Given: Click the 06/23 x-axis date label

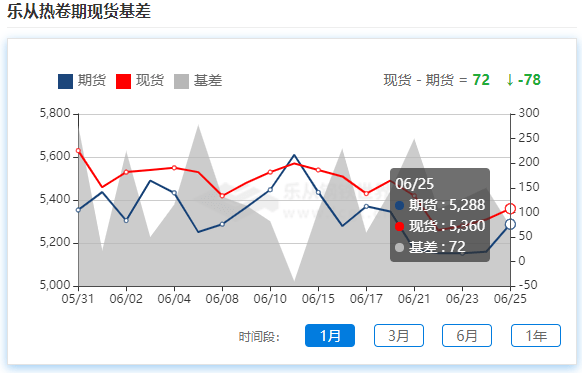Looking at the screenshot, I should [x=462, y=299].
